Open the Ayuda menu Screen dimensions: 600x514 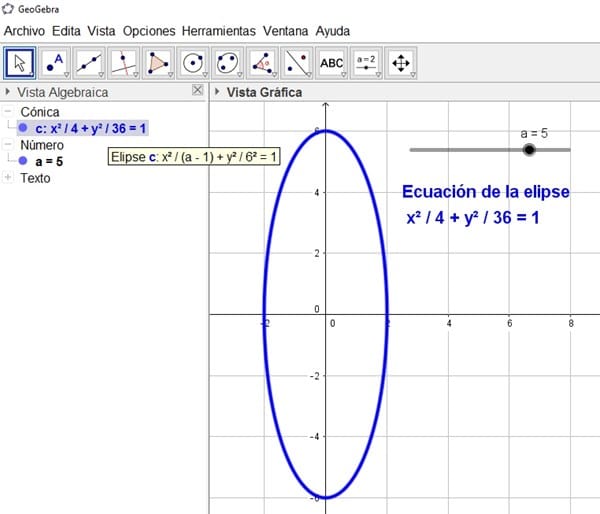click(x=333, y=31)
